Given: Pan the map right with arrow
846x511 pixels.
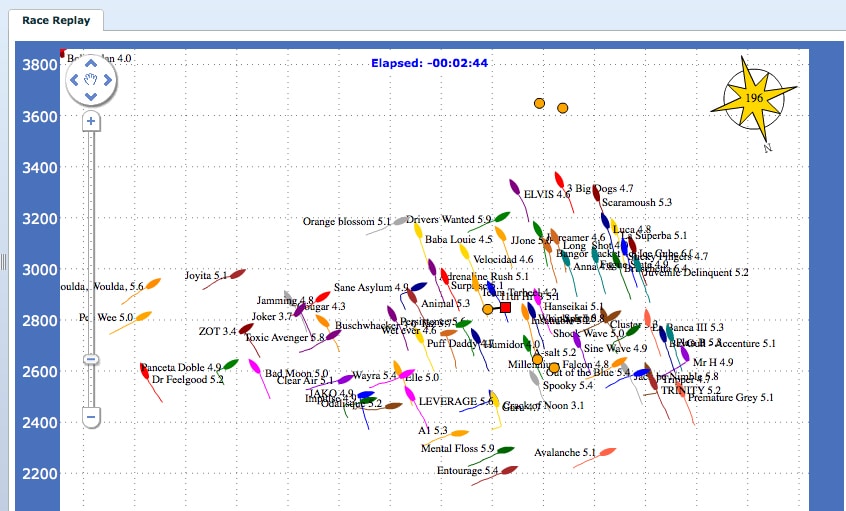Looking at the screenshot, I should click(x=109, y=78).
